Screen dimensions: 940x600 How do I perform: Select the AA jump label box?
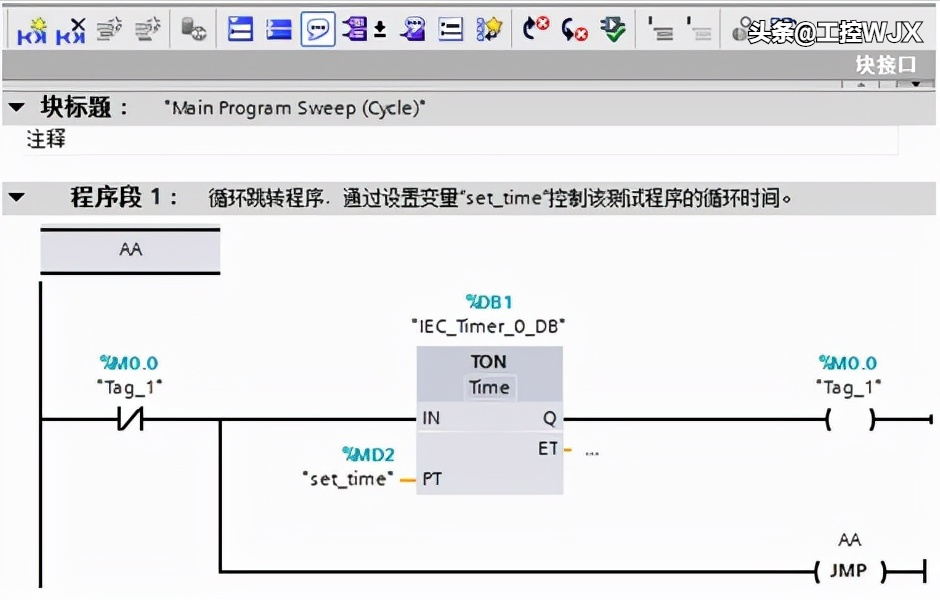pyautogui.click(x=130, y=250)
